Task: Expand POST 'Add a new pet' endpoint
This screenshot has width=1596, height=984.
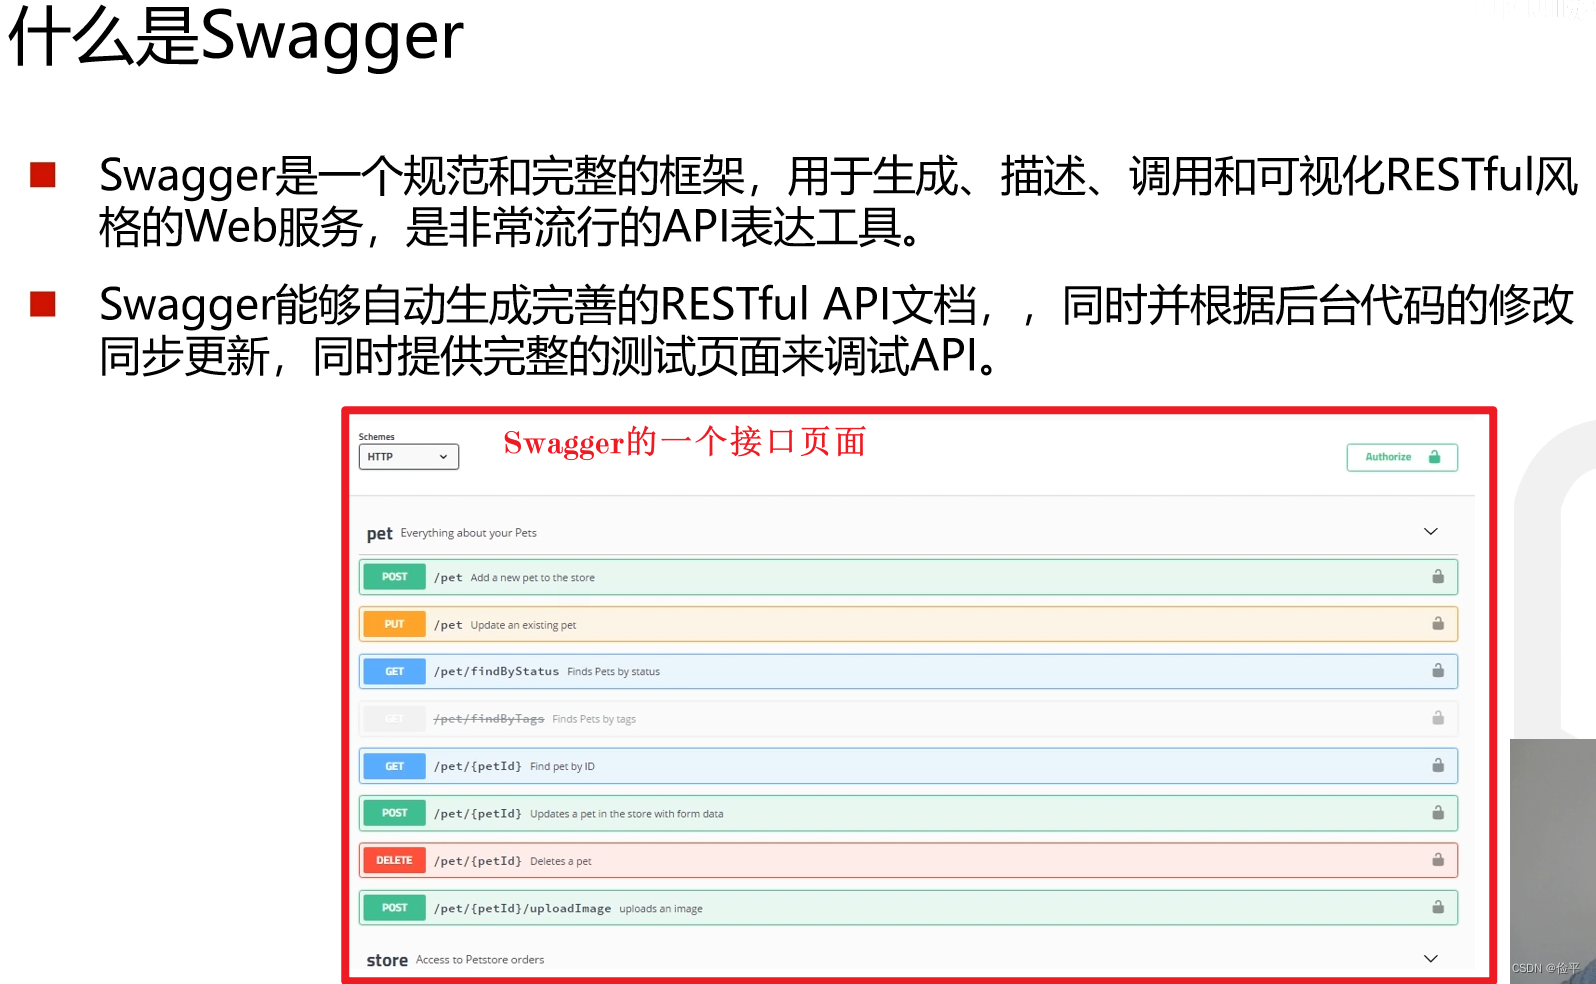Action: [x=908, y=577]
